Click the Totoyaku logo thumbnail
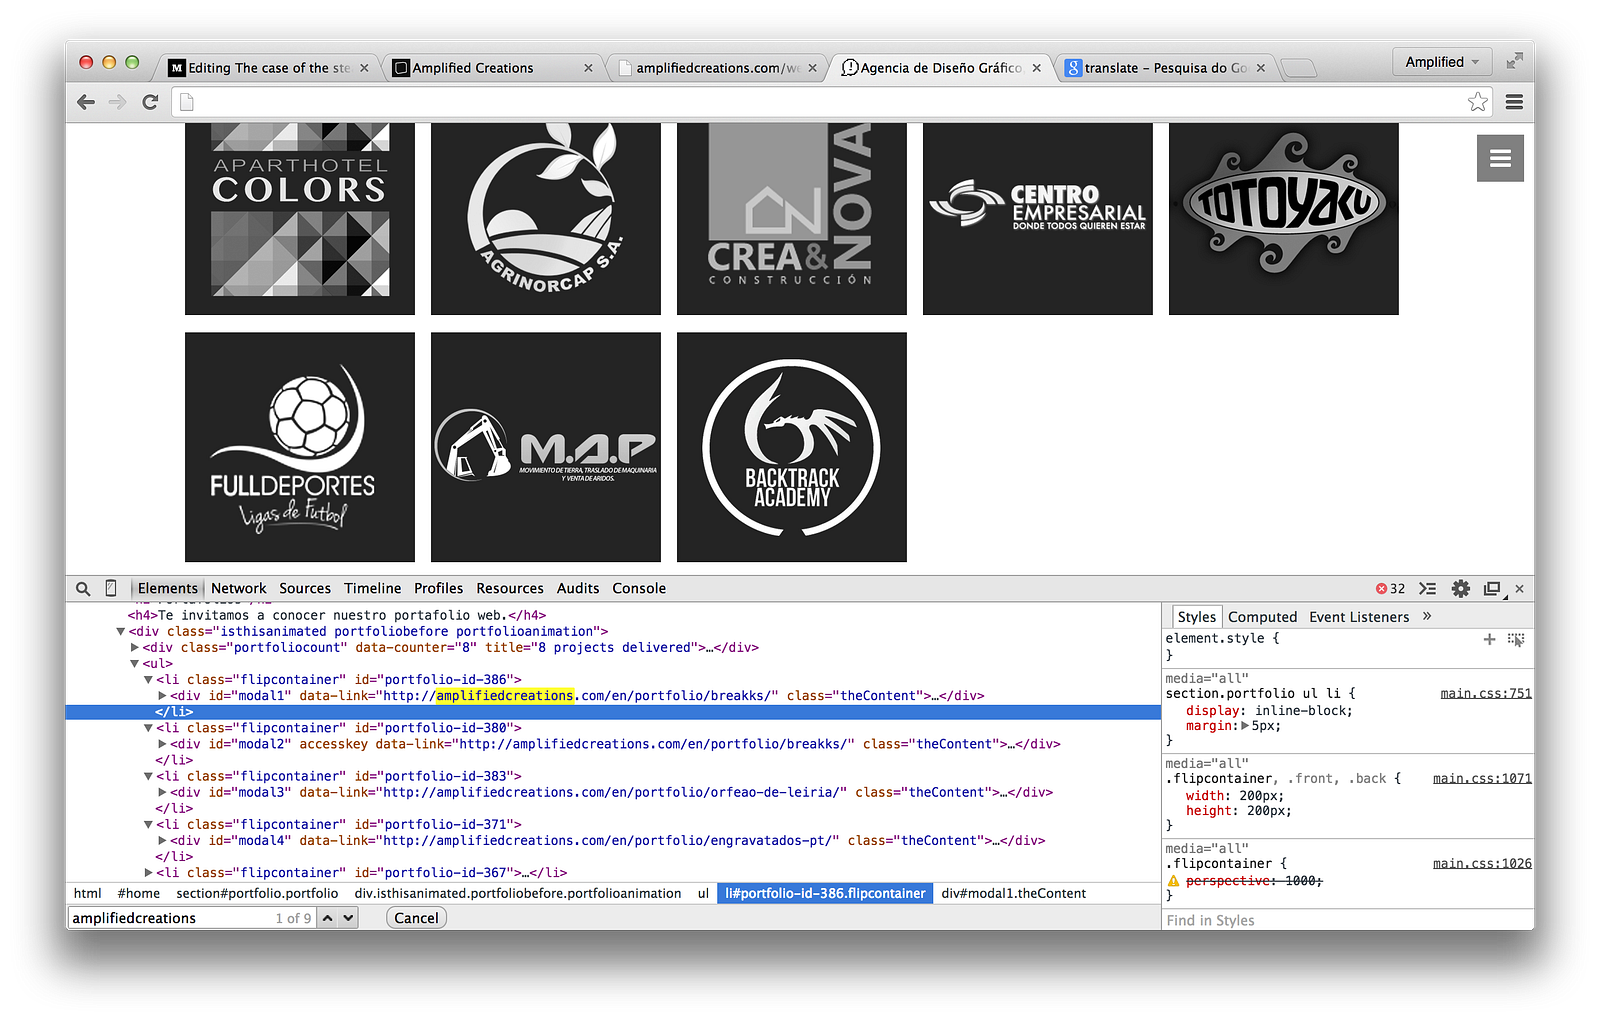 (1284, 219)
